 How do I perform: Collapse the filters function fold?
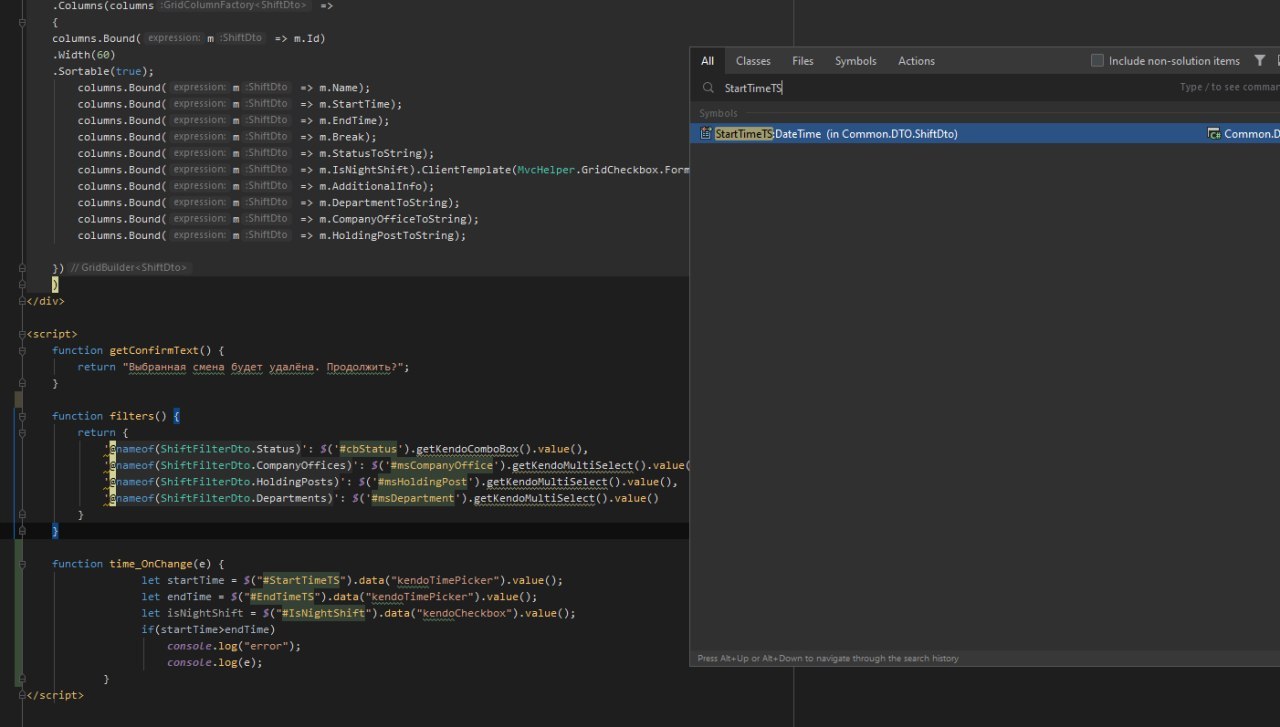[x=23, y=416]
